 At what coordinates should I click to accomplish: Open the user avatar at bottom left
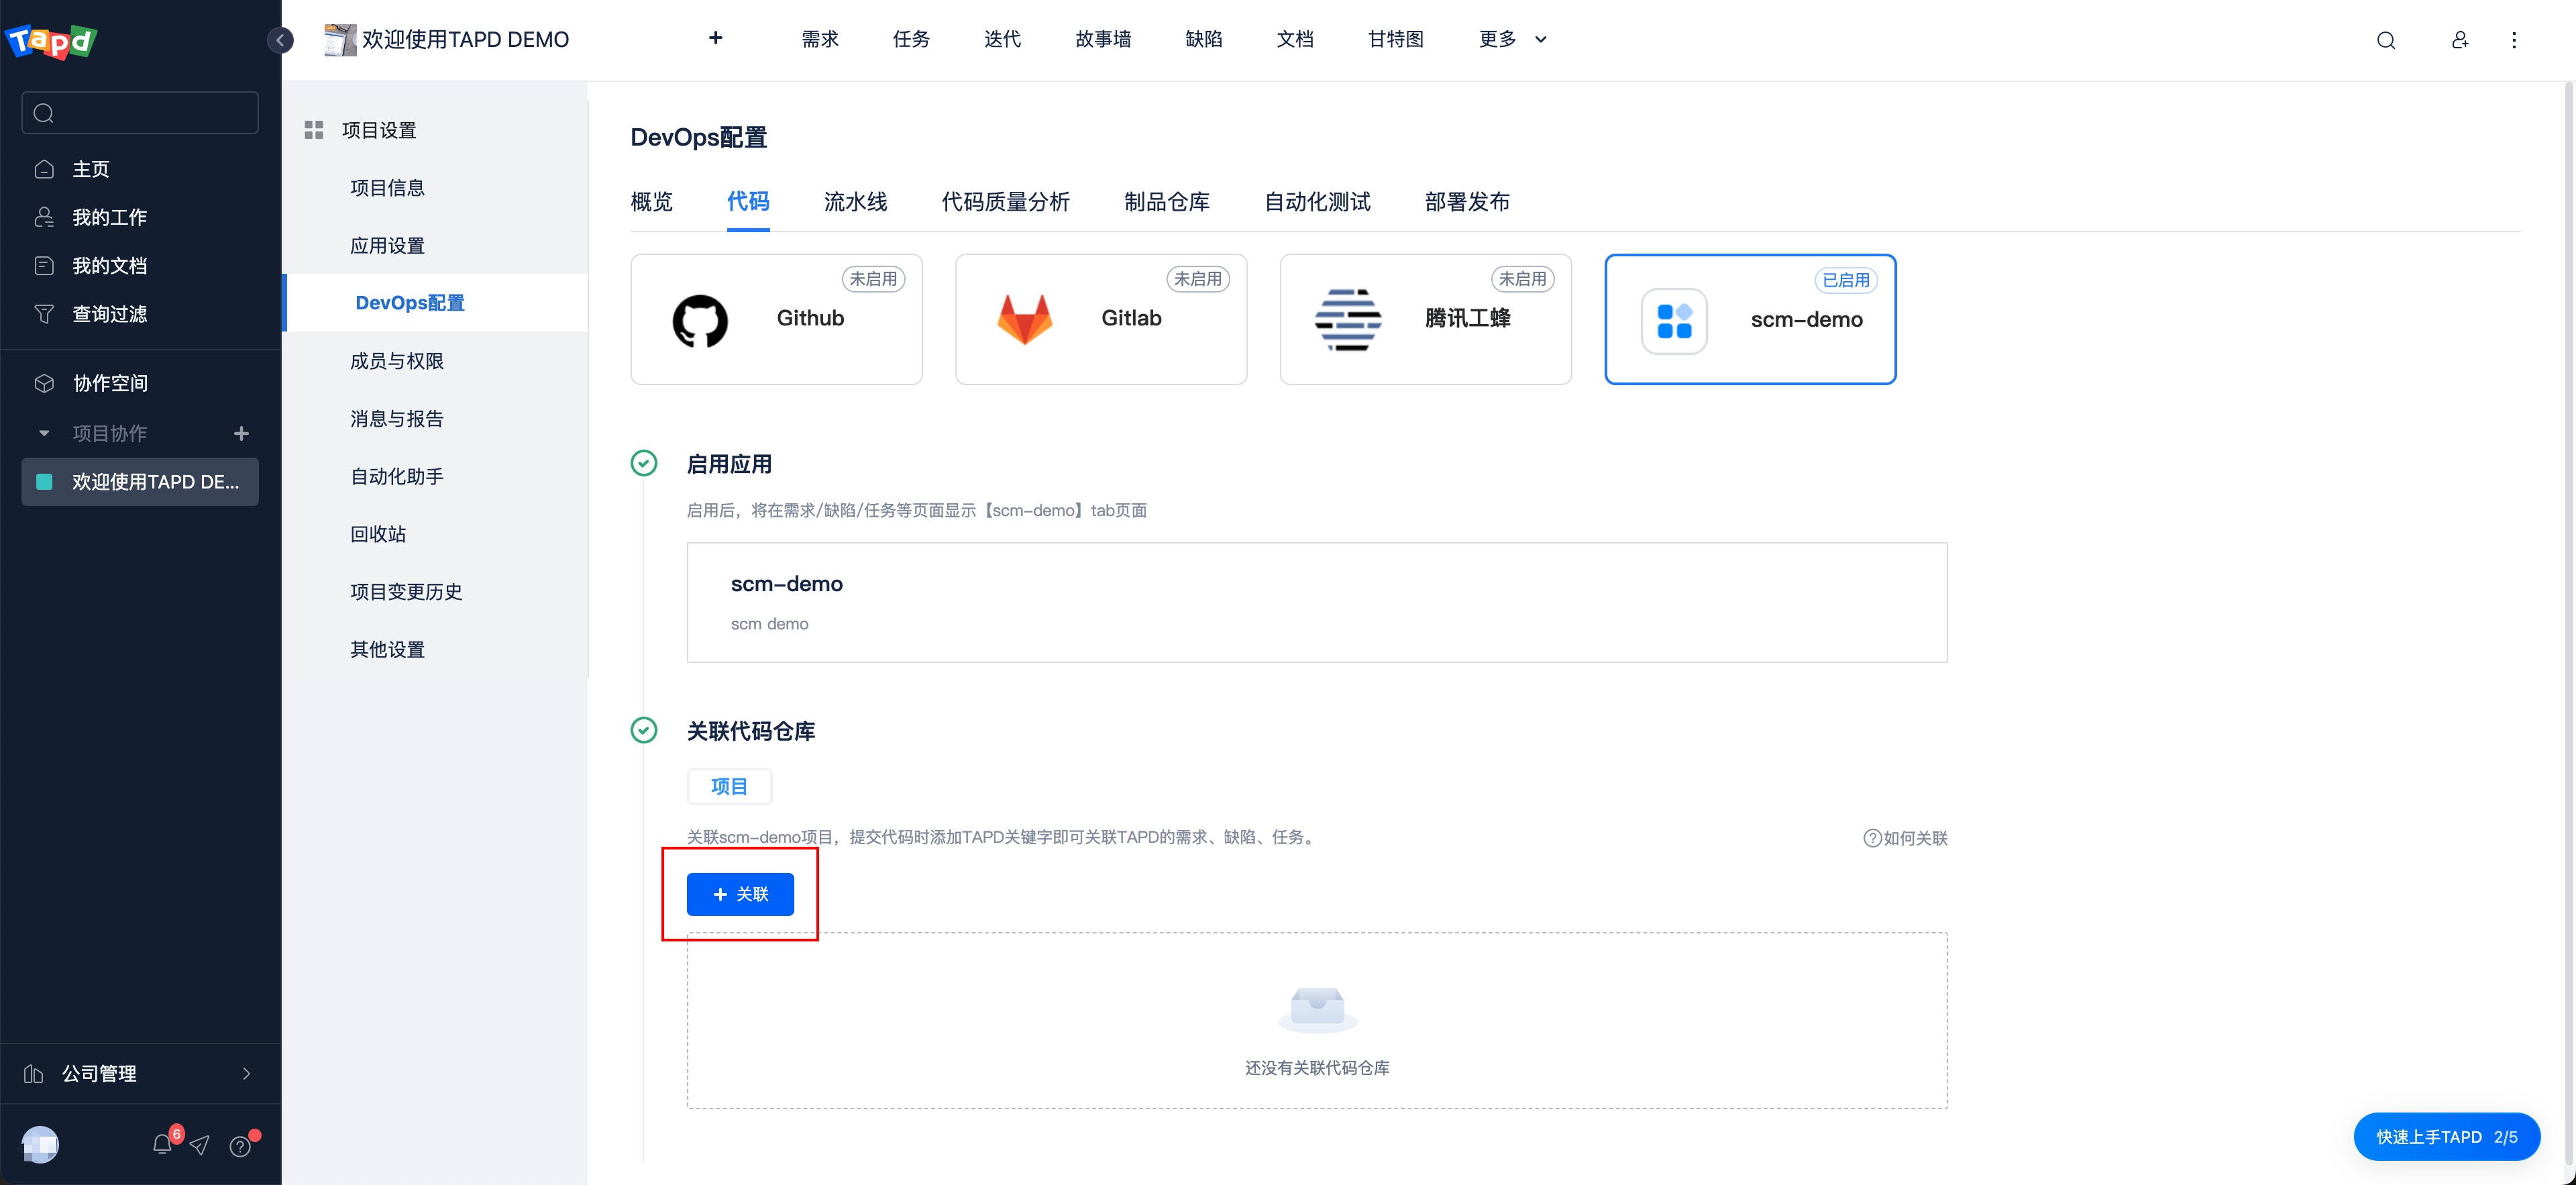pyautogui.click(x=40, y=1144)
